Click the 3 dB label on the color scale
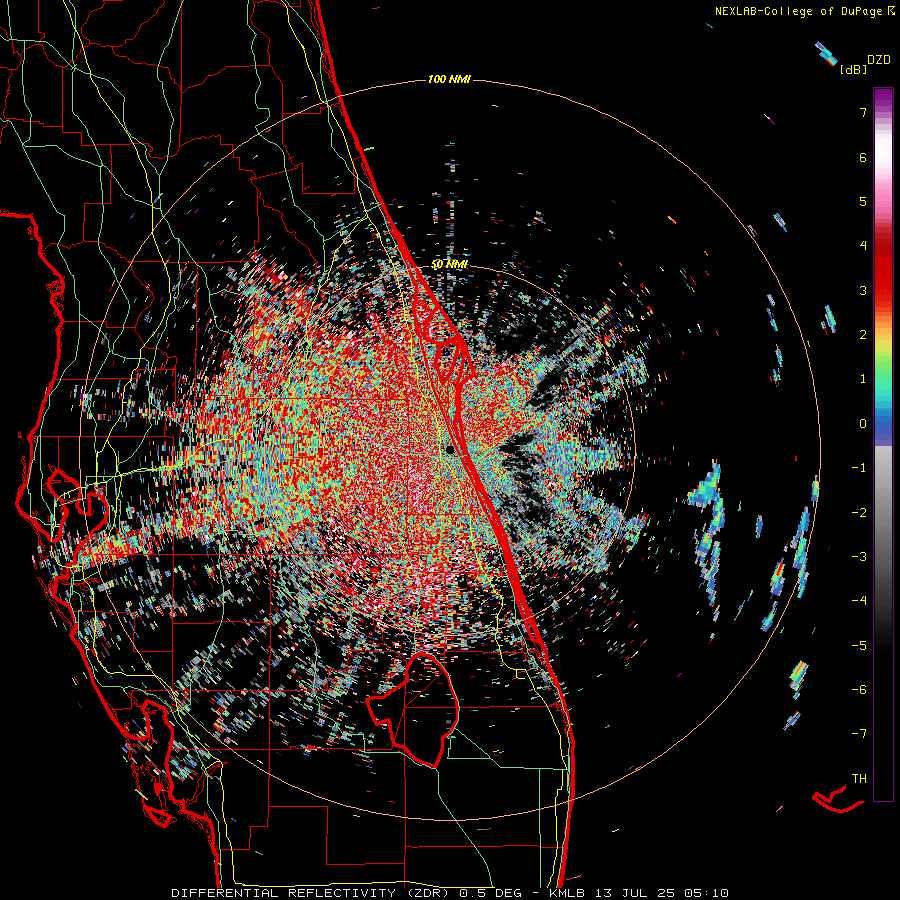 click(x=863, y=290)
